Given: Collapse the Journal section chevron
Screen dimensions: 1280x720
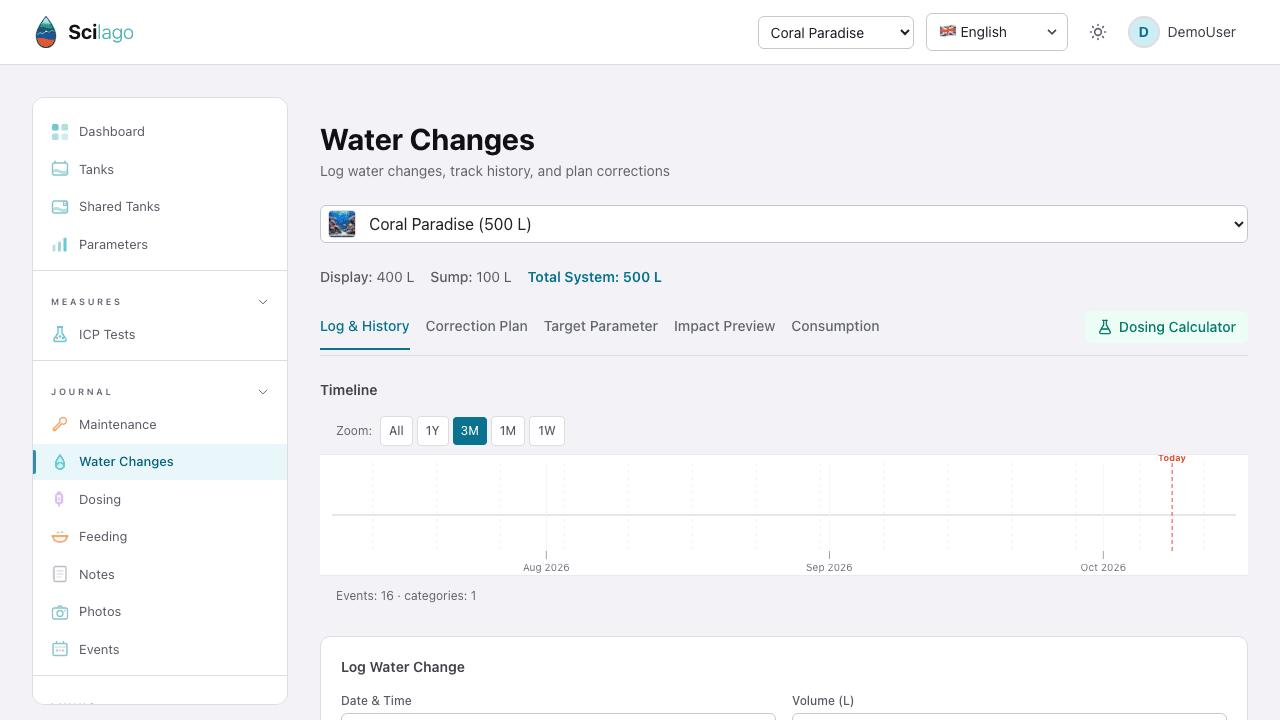Looking at the screenshot, I should click(x=263, y=392).
